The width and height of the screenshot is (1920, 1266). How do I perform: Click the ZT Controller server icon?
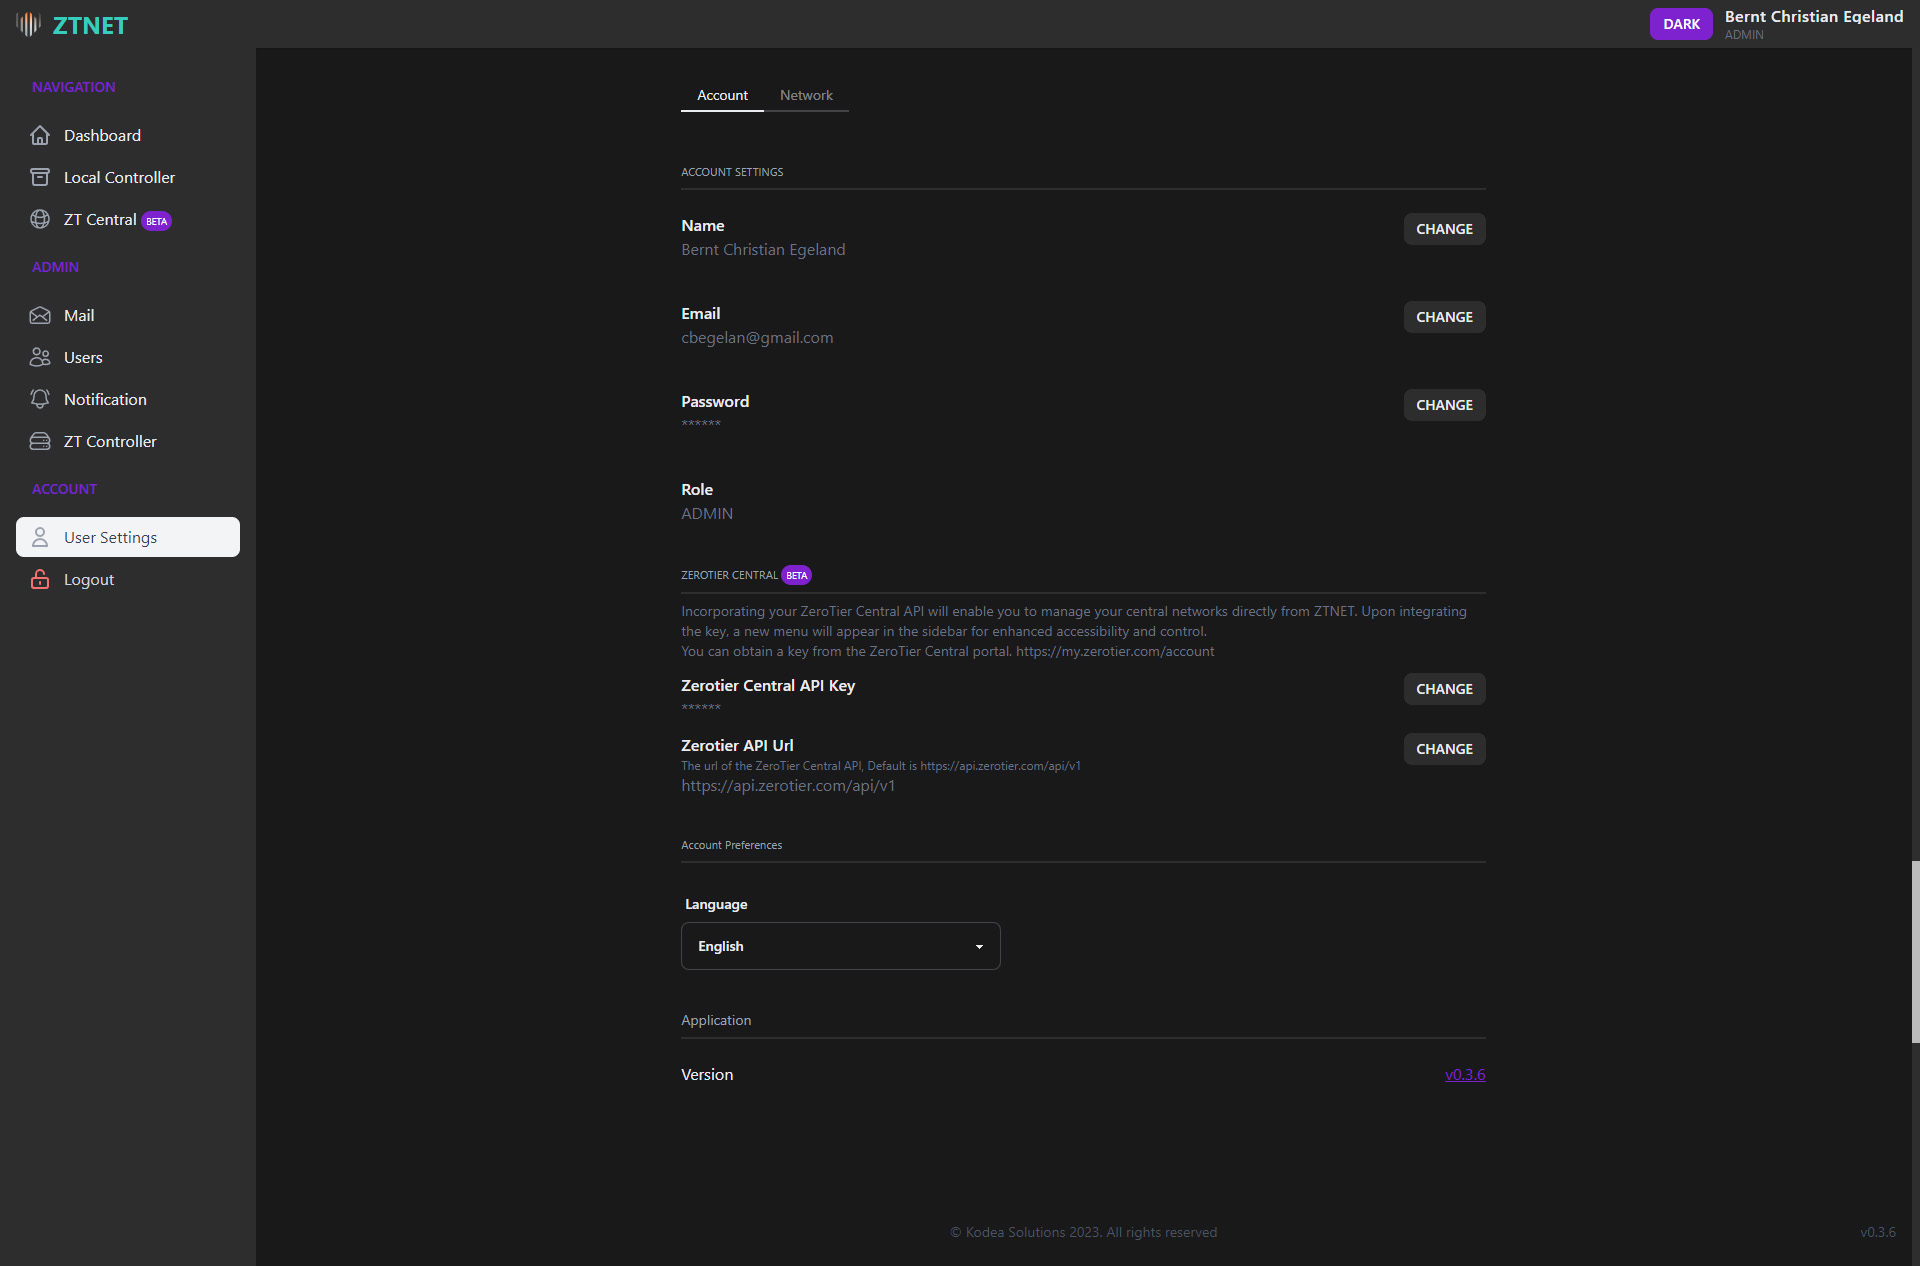click(x=40, y=441)
